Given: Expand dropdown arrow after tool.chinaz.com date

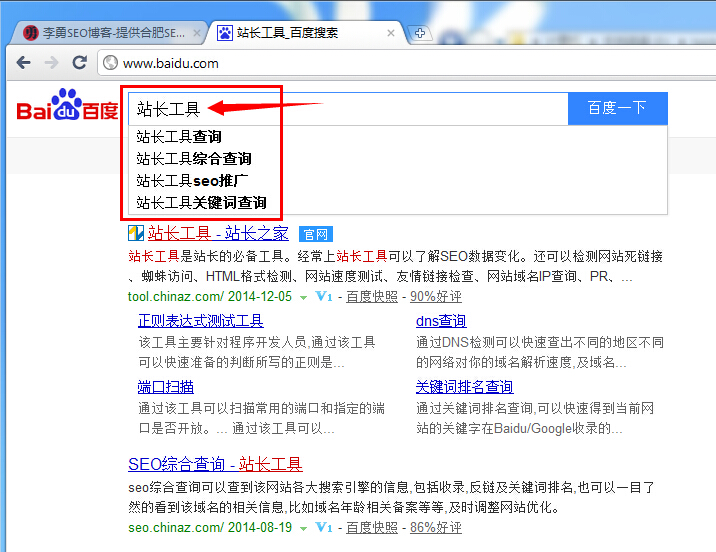Looking at the screenshot, I should [x=303, y=298].
